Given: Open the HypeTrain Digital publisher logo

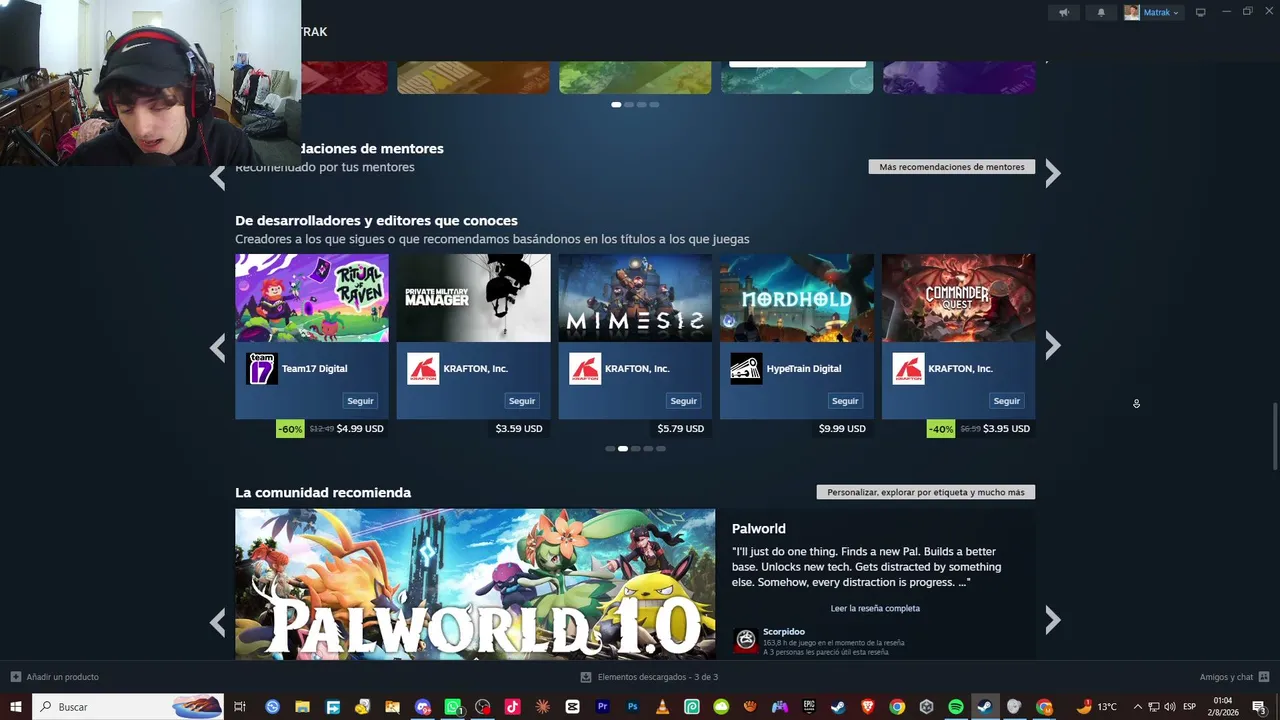Looking at the screenshot, I should point(746,368).
